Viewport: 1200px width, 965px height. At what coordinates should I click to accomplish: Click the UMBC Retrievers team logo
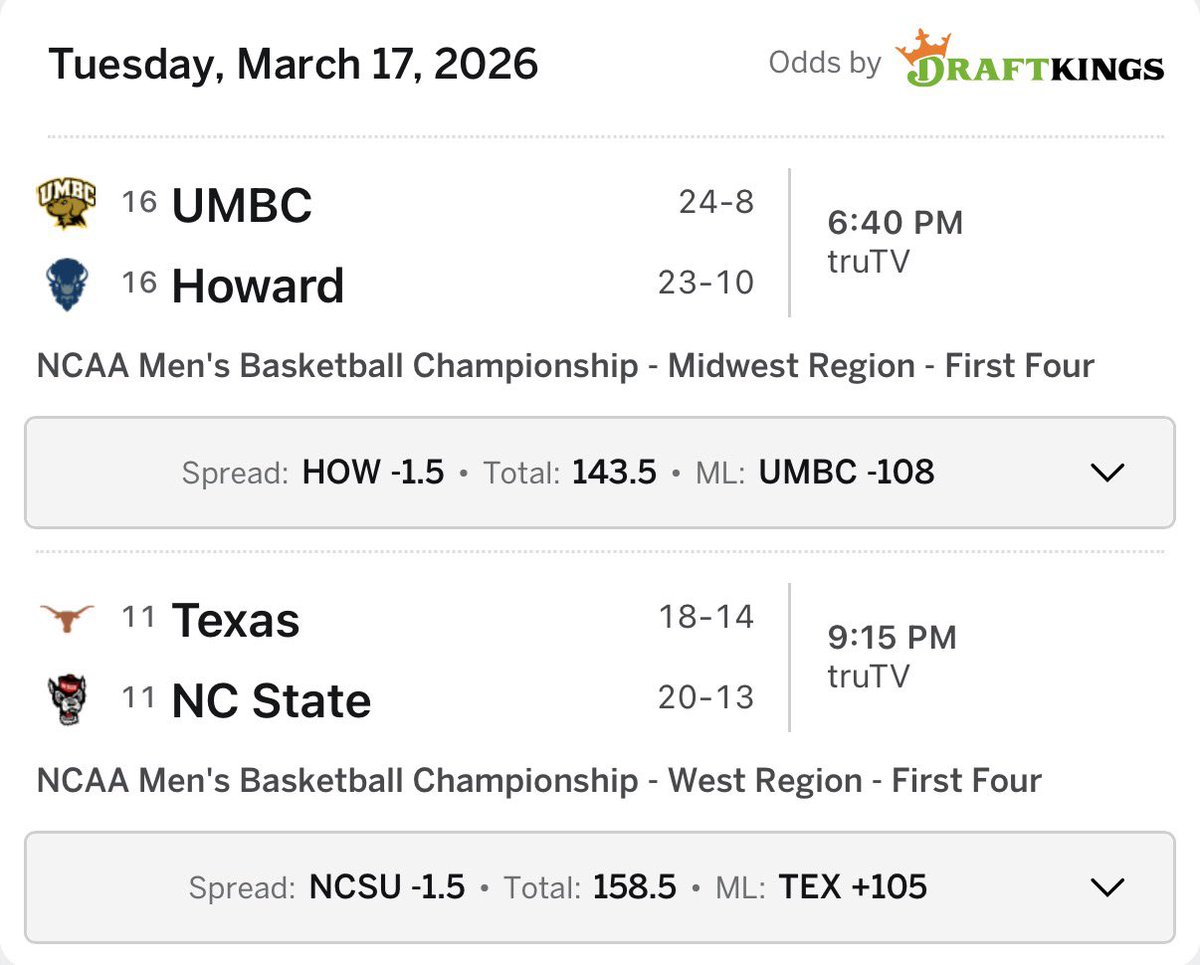[66, 203]
